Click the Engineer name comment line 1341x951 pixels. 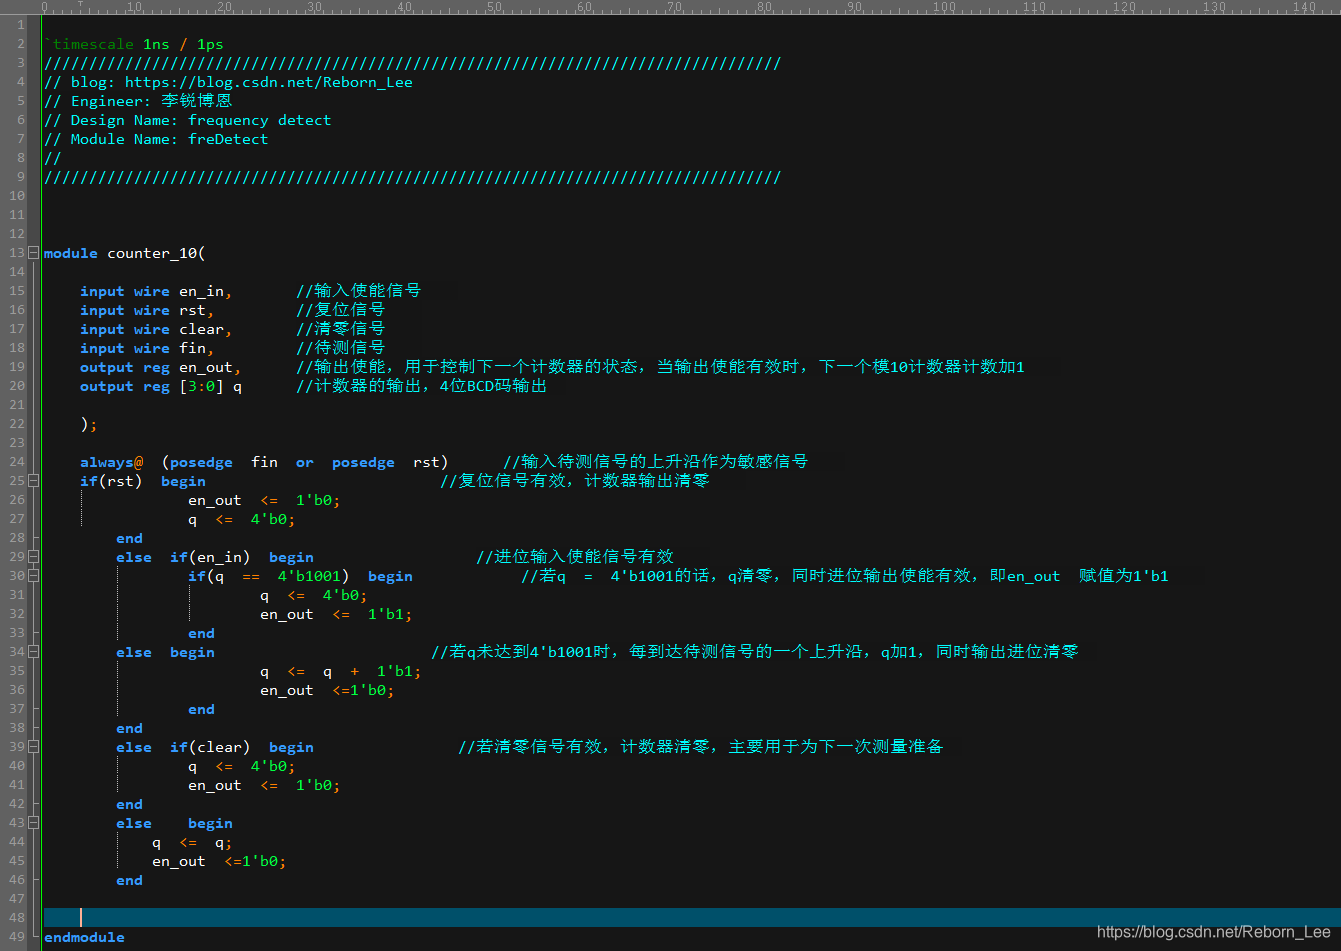[x=138, y=101]
